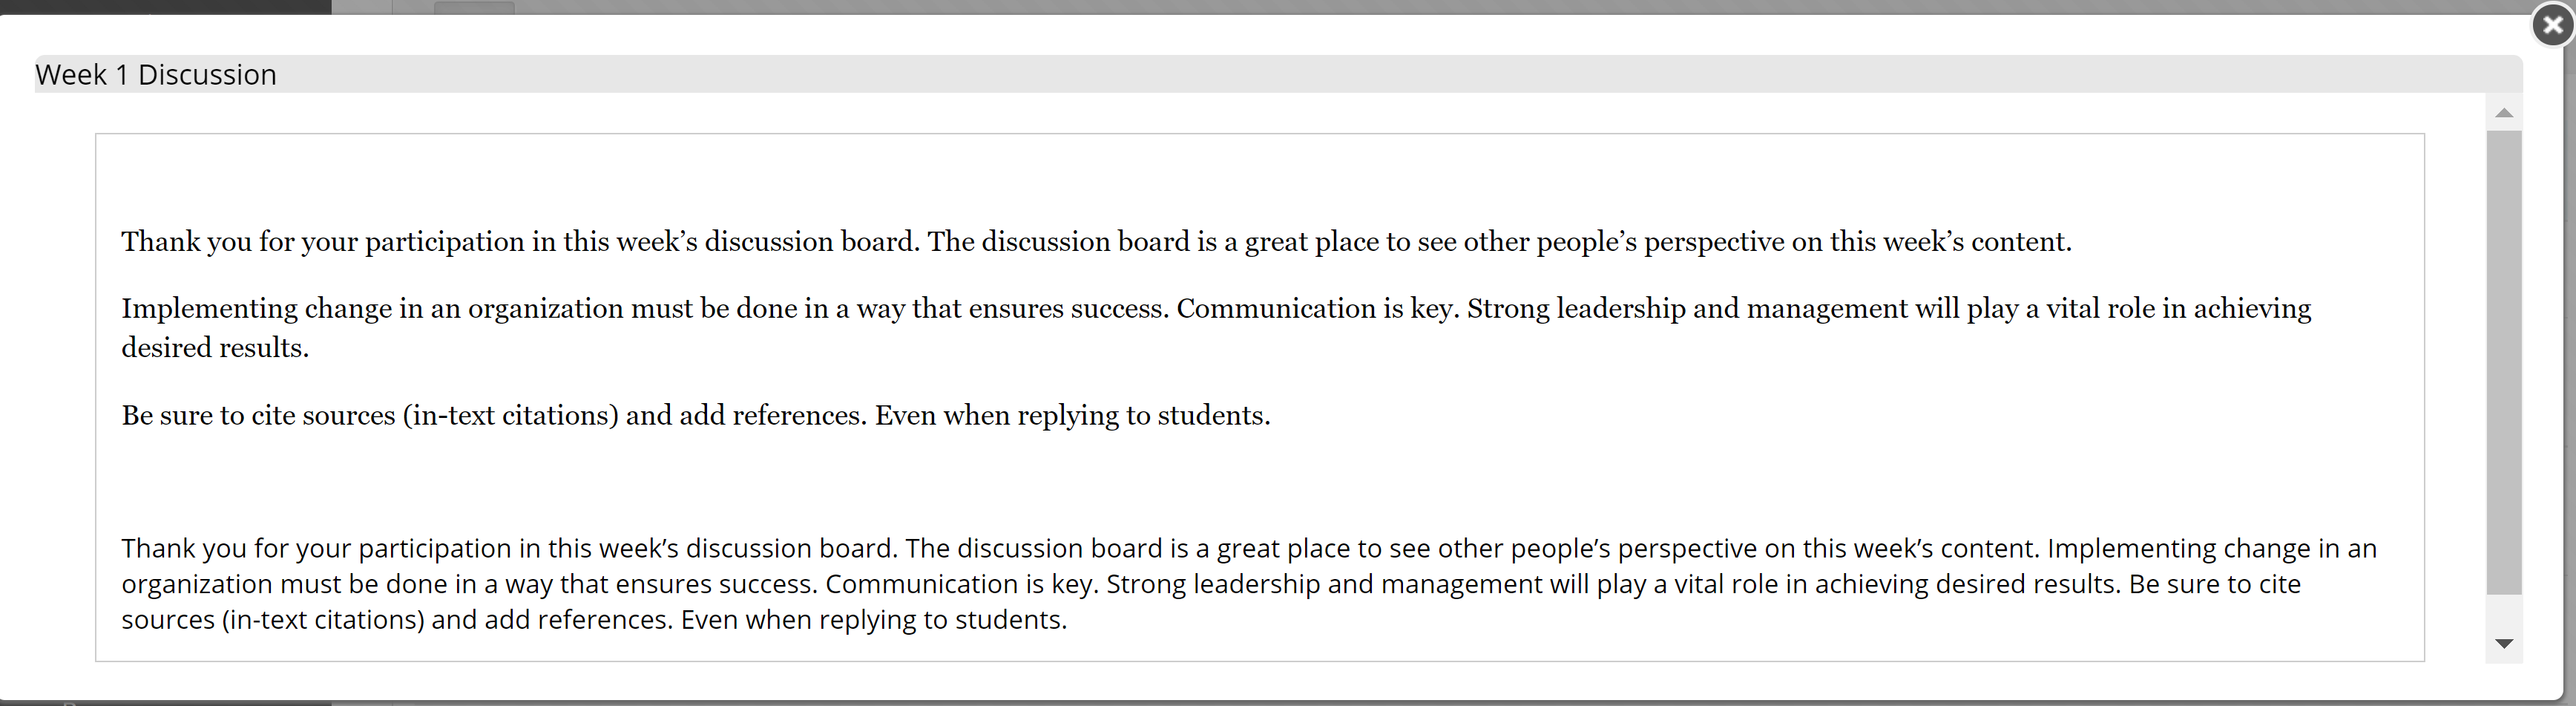This screenshot has height=706, width=2576.
Task: Click the scrollbar up arrow
Action: coord(2504,113)
